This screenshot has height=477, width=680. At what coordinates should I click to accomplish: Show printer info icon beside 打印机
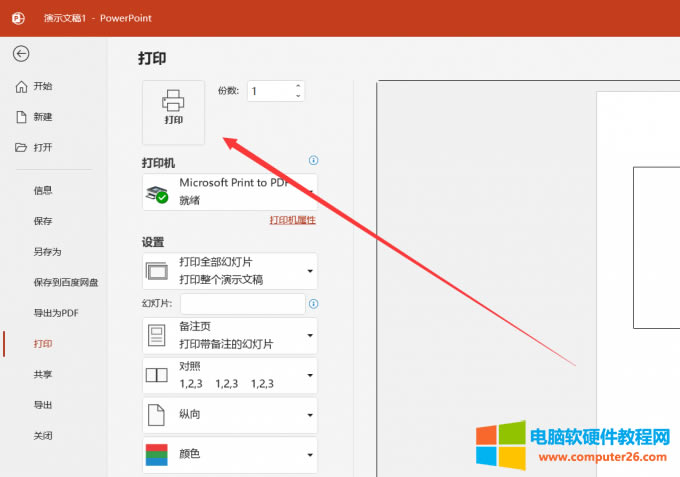tap(313, 160)
